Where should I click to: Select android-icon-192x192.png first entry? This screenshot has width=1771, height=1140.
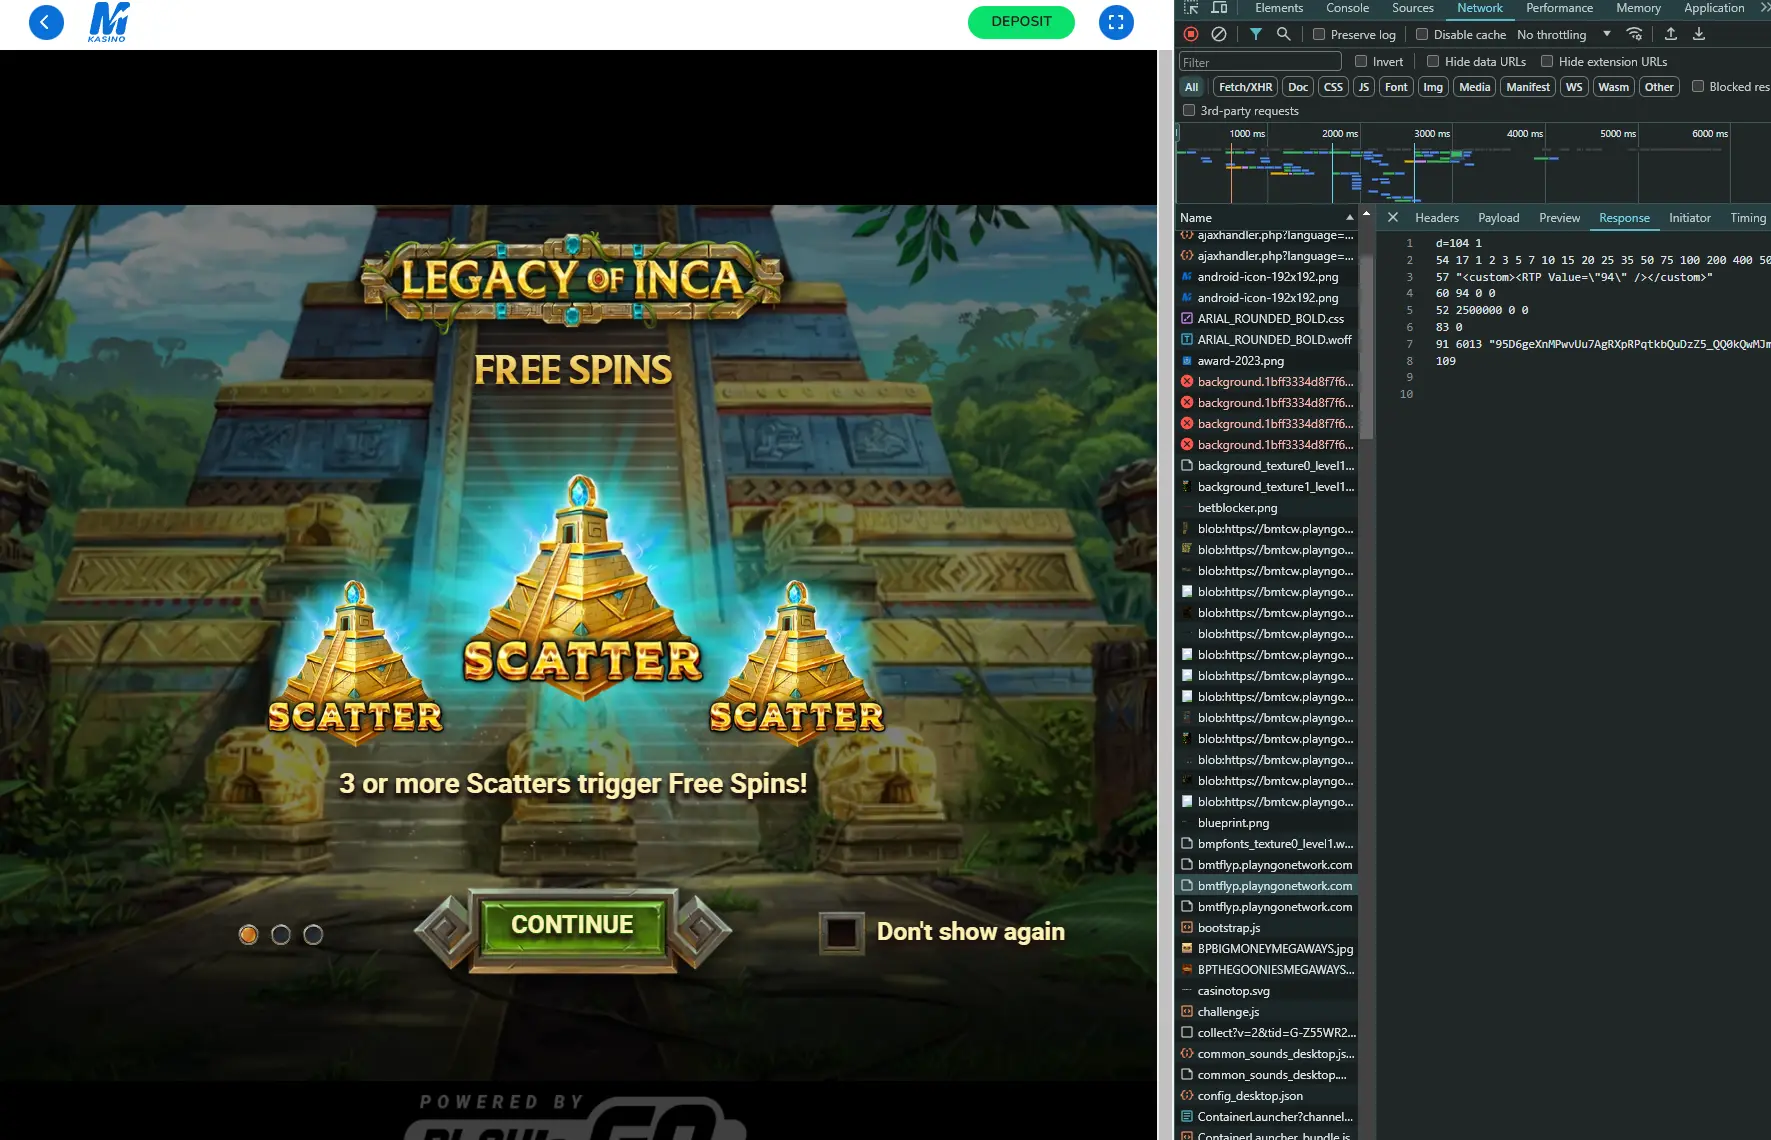(1267, 277)
